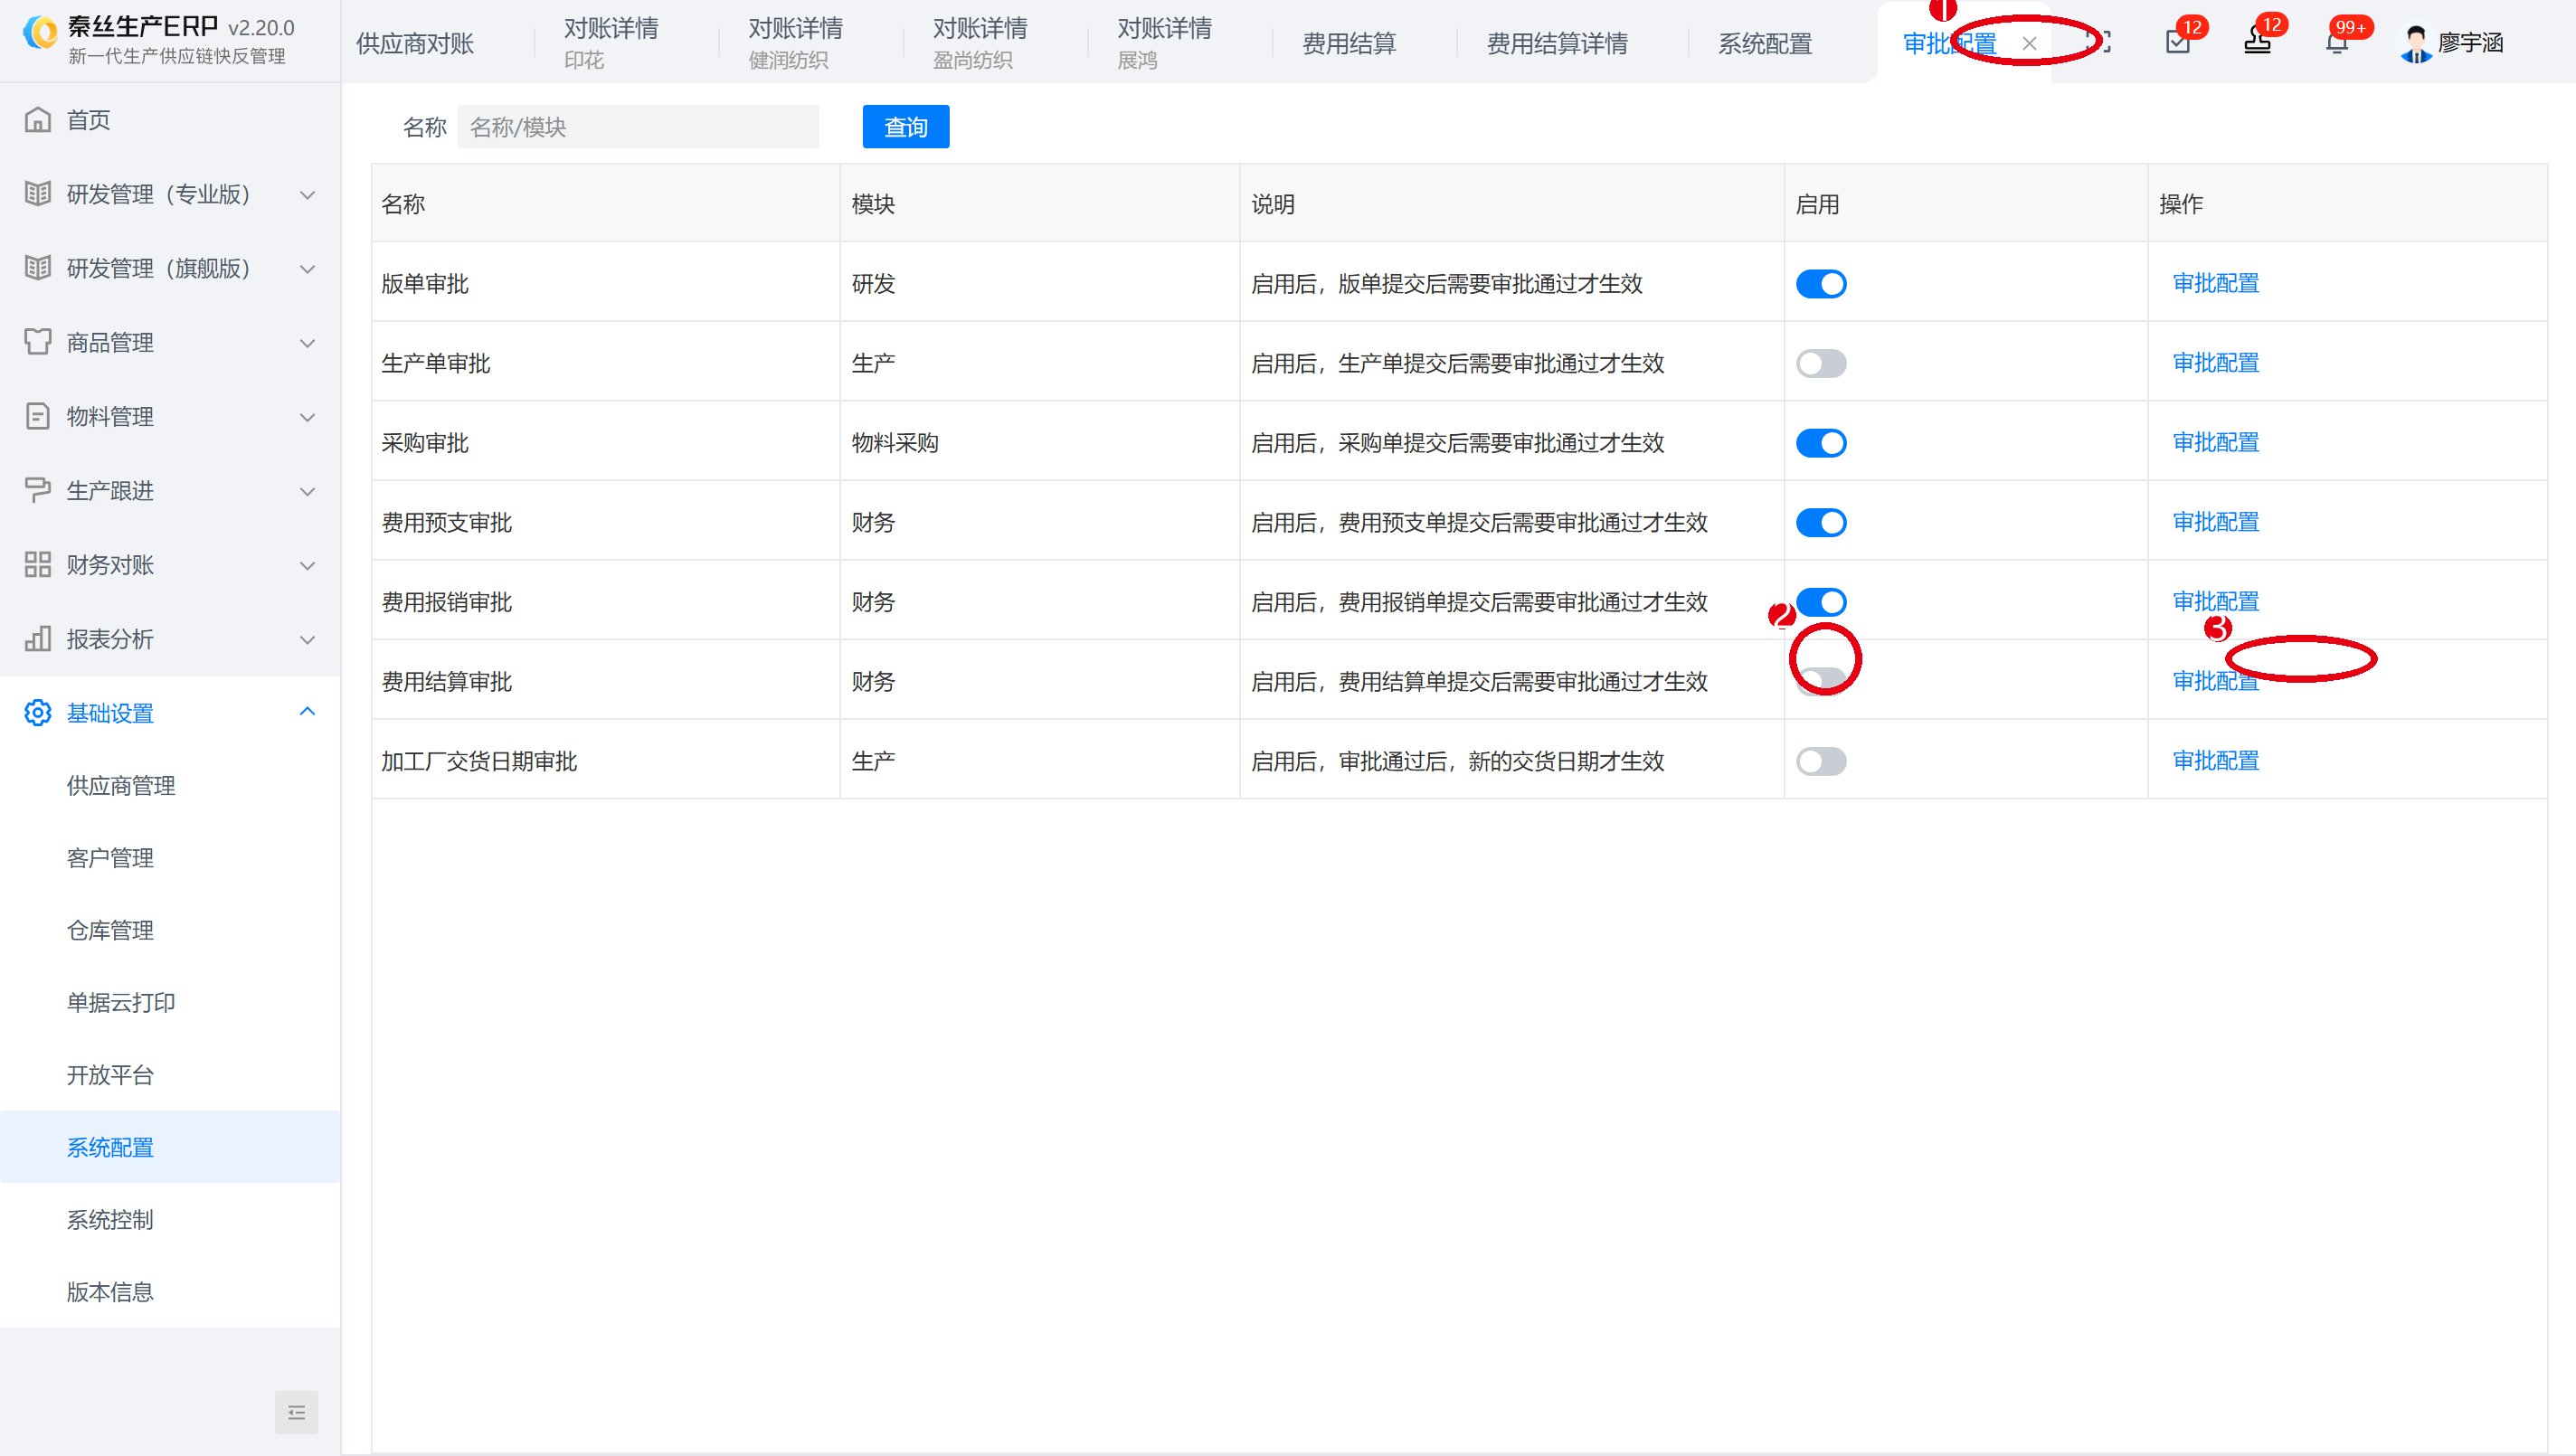Open 开放平台 in the sidebar
Viewport: 2576px width, 1456px height.
[x=110, y=1075]
